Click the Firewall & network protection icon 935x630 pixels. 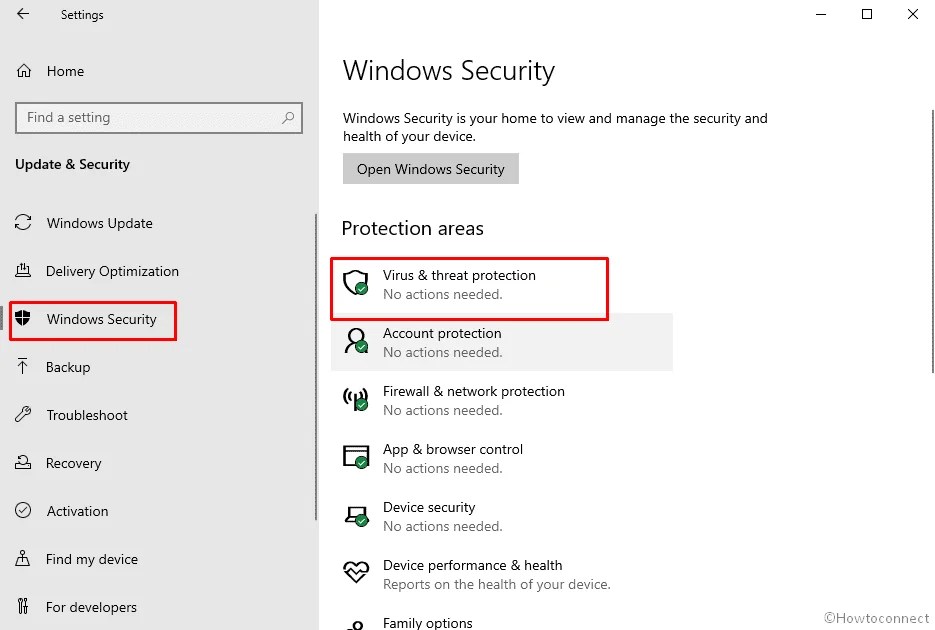(x=358, y=398)
